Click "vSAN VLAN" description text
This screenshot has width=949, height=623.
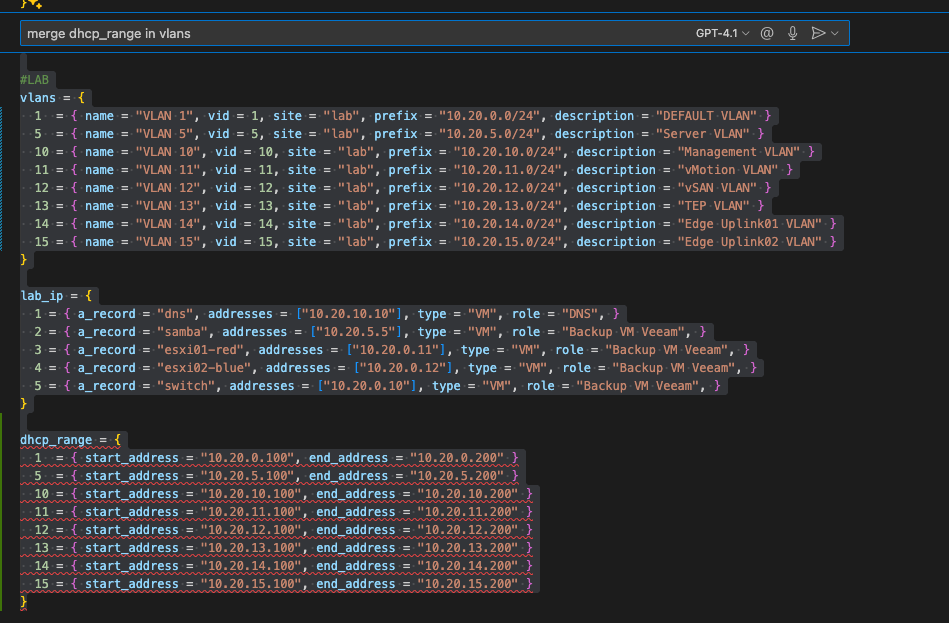tap(717, 188)
